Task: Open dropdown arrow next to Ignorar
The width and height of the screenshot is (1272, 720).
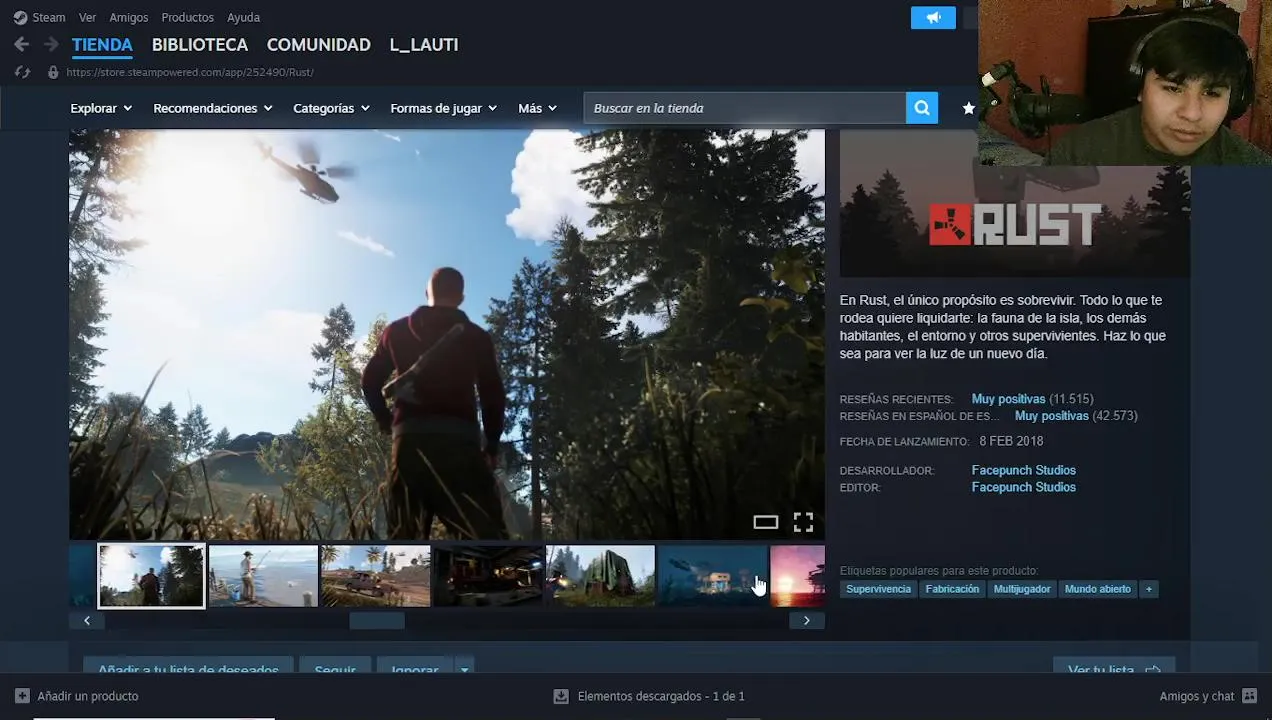Action: coord(464,668)
